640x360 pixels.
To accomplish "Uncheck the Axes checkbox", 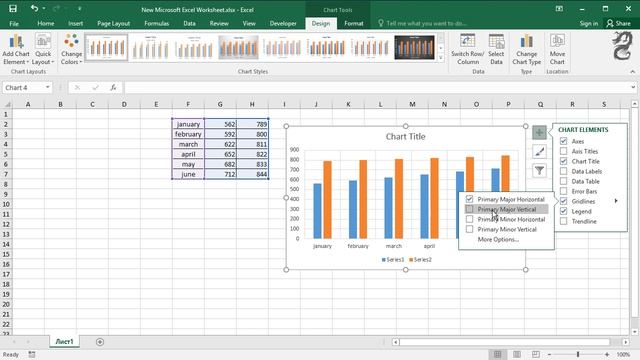I will pyautogui.click(x=563, y=141).
